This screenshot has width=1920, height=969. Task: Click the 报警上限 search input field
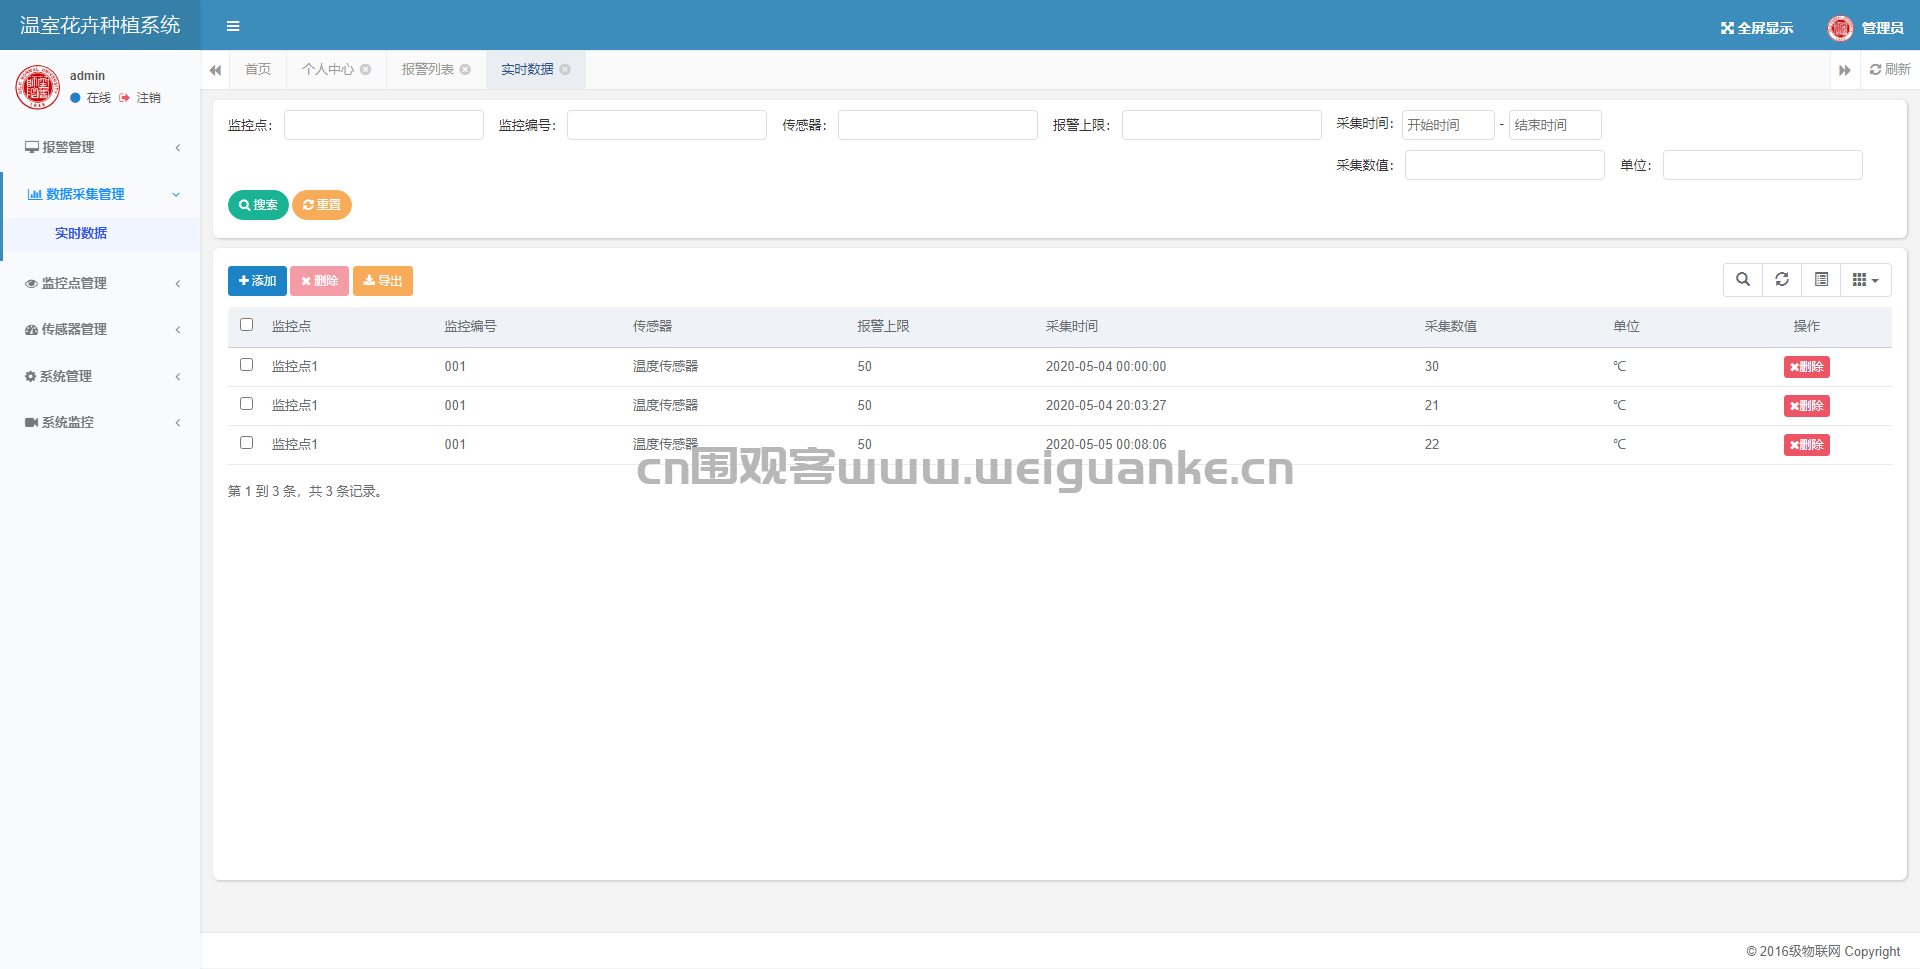click(x=1222, y=125)
